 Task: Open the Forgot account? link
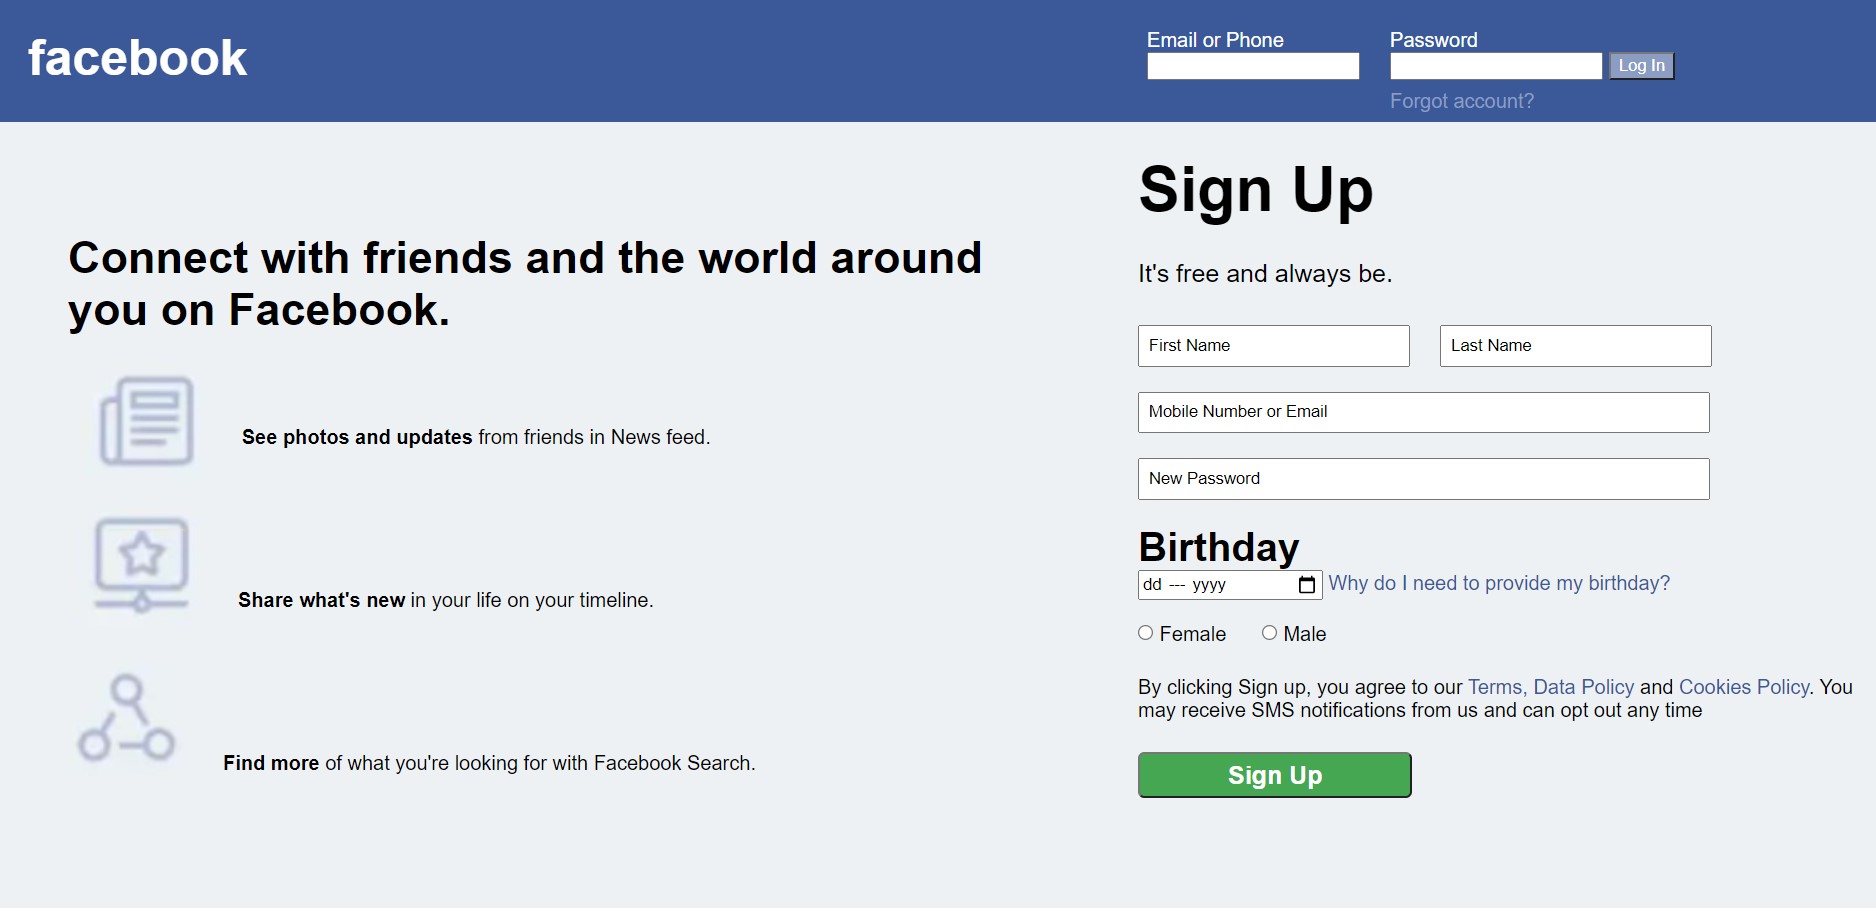tap(1461, 101)
